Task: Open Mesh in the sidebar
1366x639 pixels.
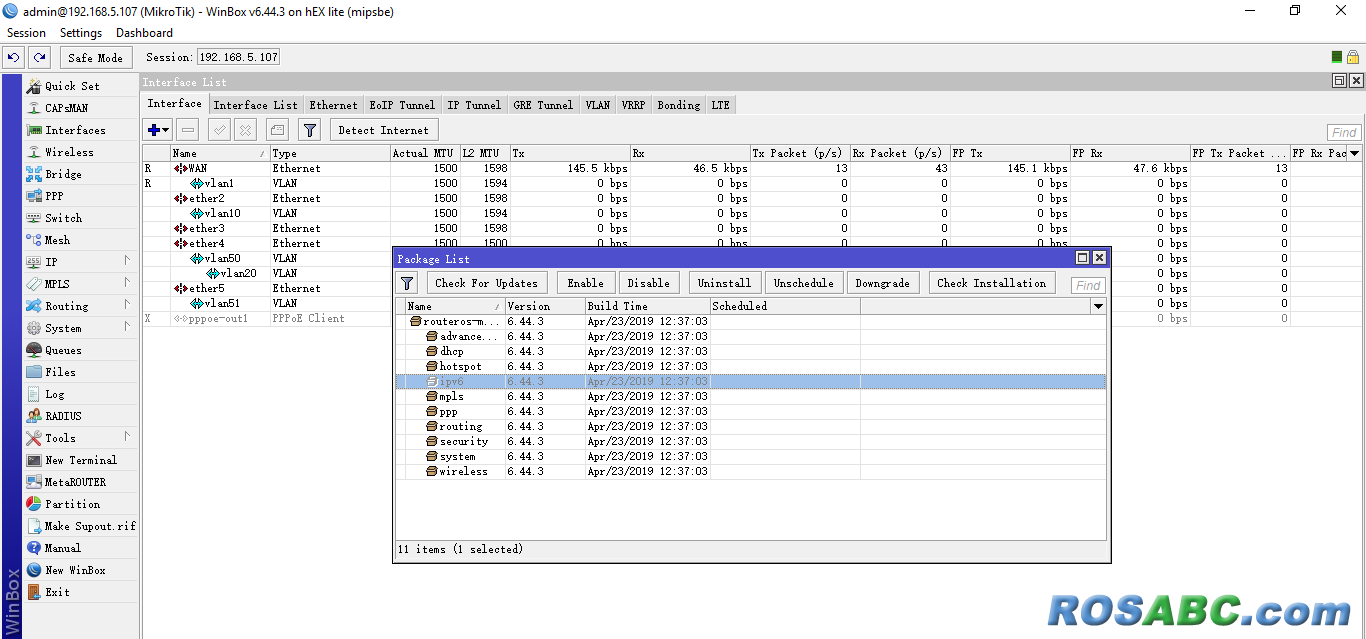Action: coord(57,240)
